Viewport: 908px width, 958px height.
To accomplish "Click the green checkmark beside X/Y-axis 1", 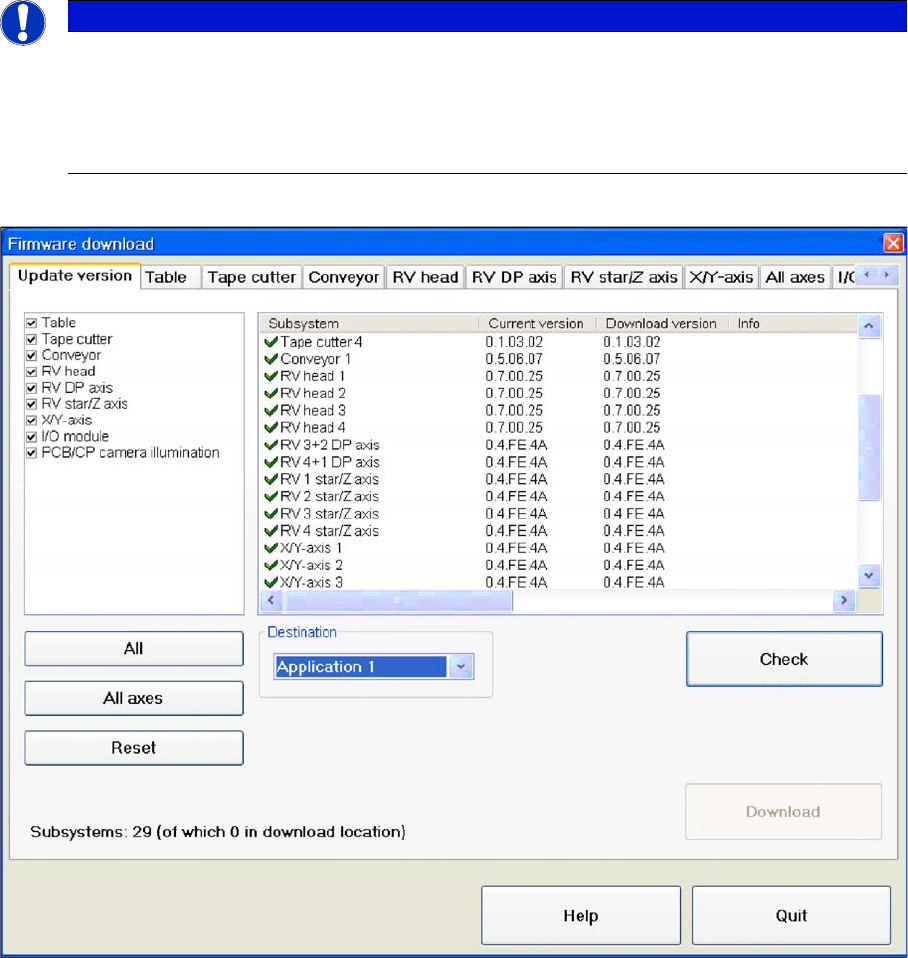I will [271, 547].
